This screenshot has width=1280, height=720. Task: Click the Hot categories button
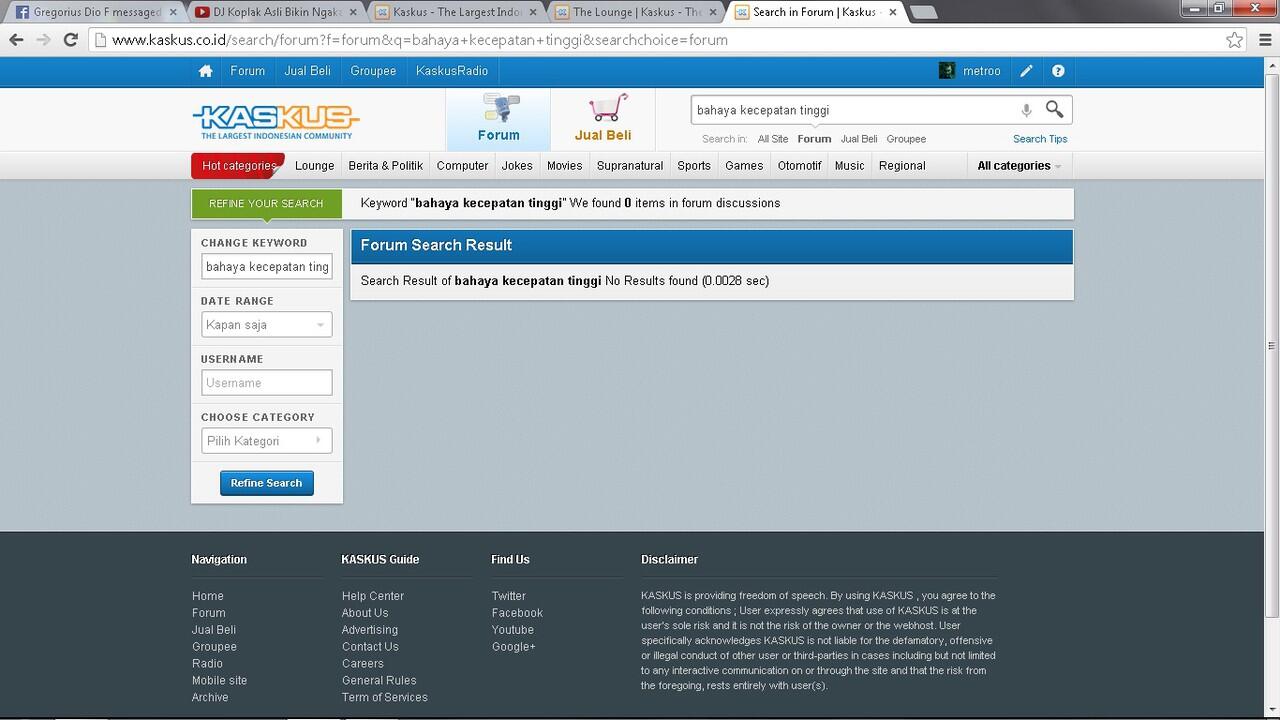pos(238,166)
